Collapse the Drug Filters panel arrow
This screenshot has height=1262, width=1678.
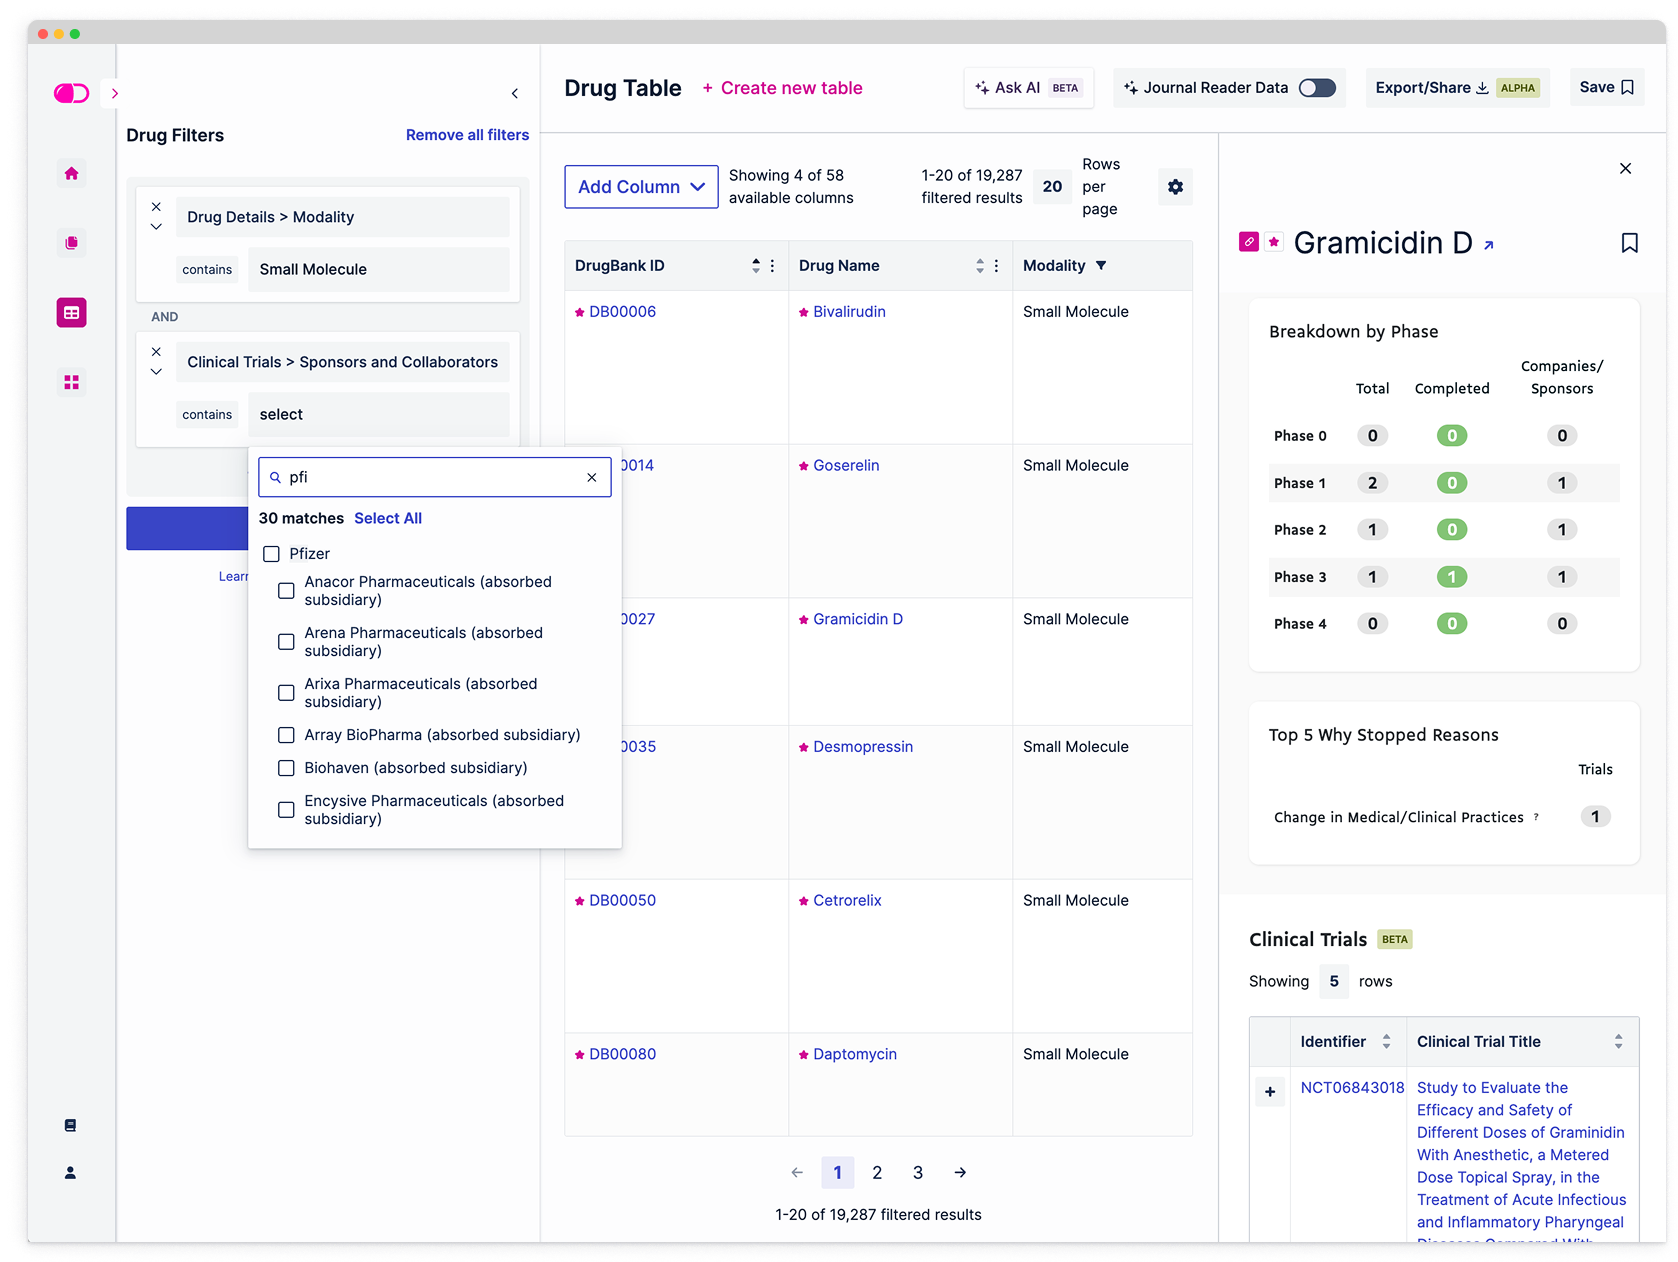click(515, 93)
